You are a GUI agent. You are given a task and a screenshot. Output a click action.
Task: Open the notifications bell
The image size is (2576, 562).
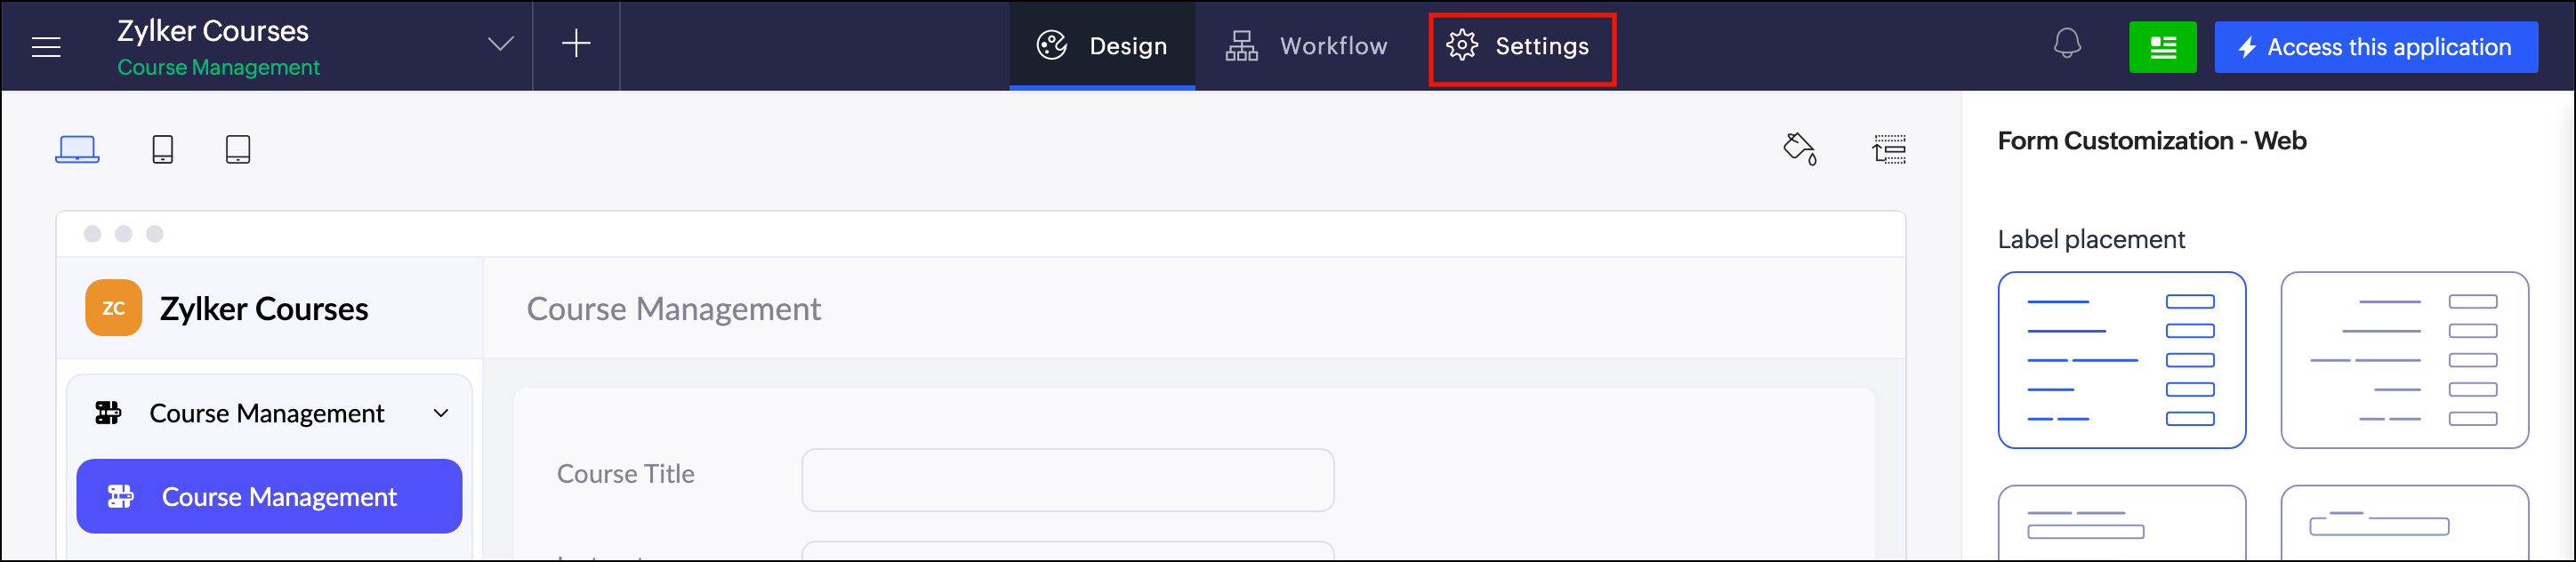2067,44
